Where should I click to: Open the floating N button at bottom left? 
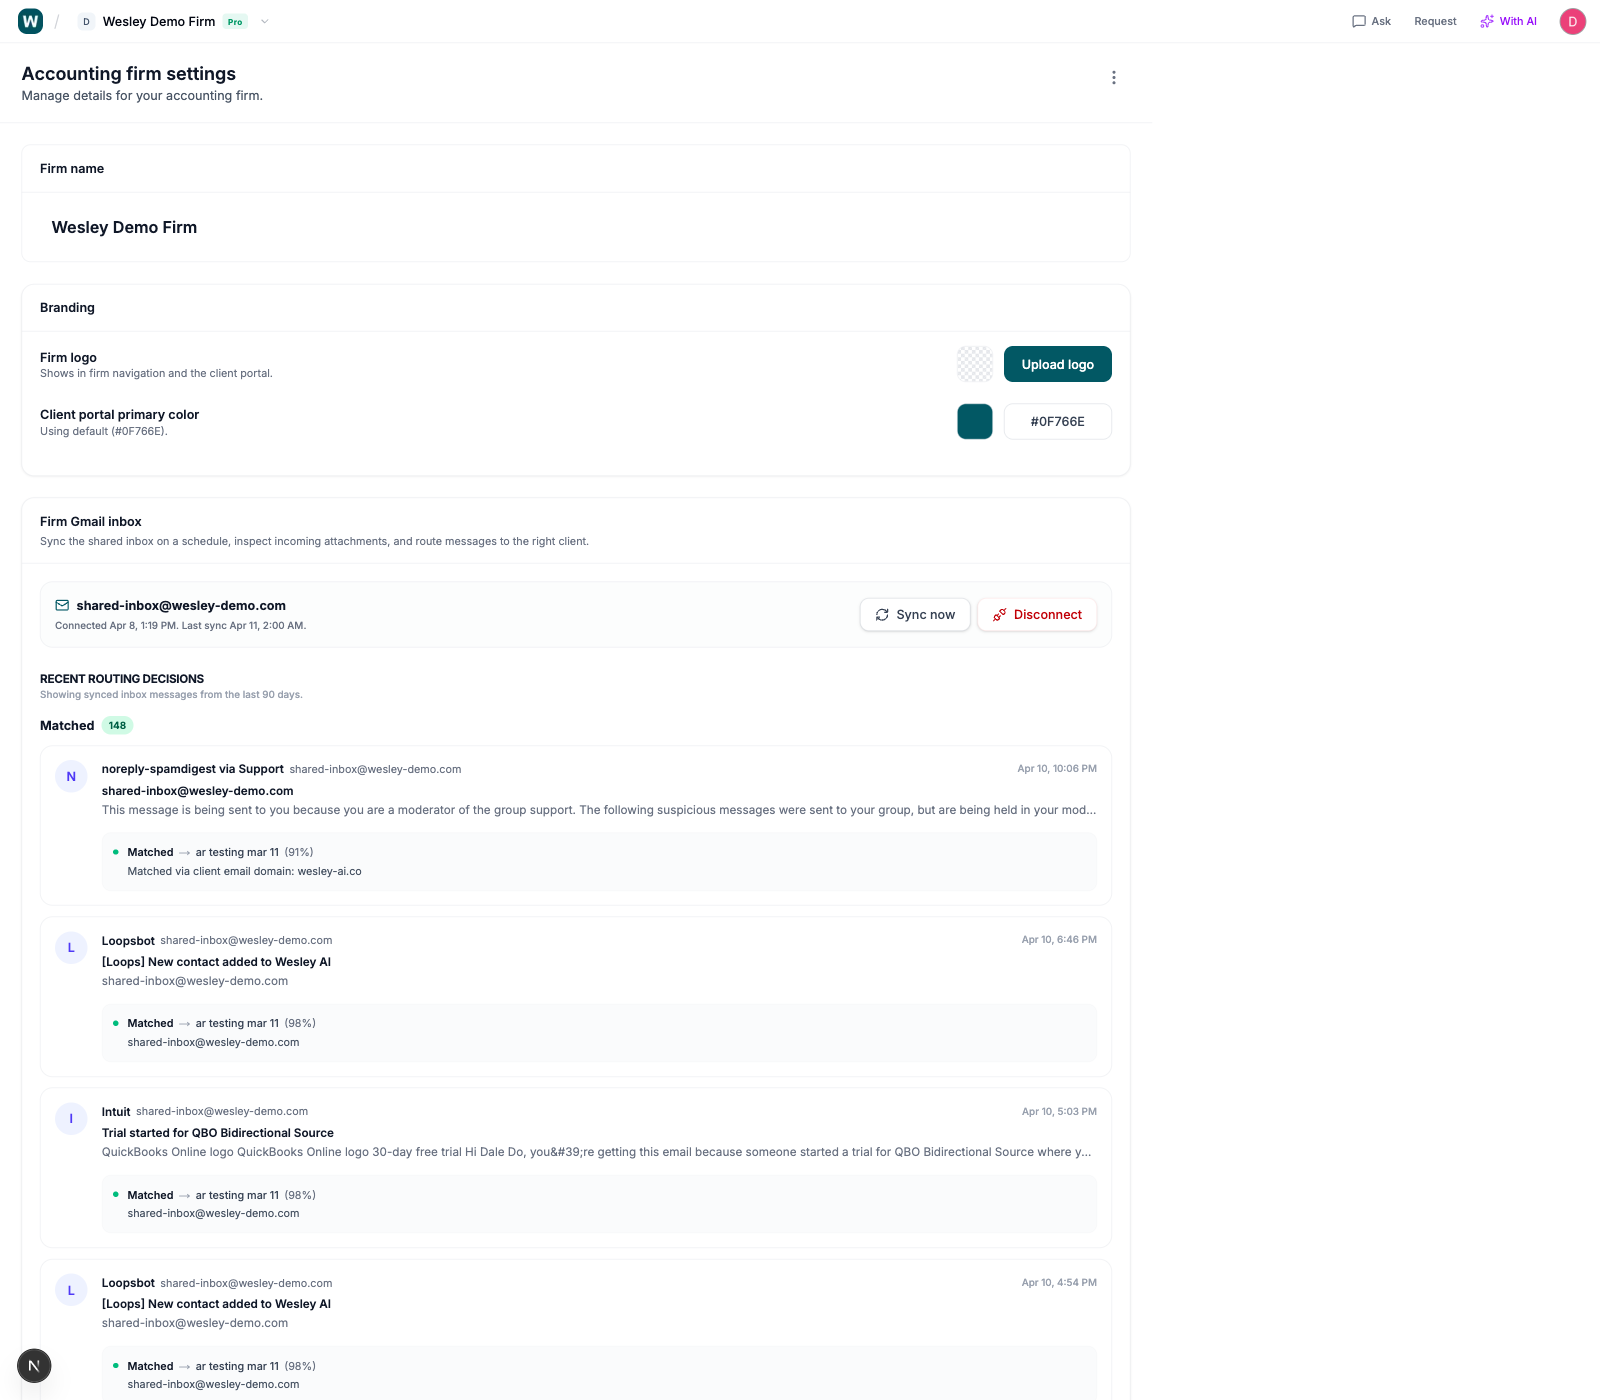[34, 1365]
